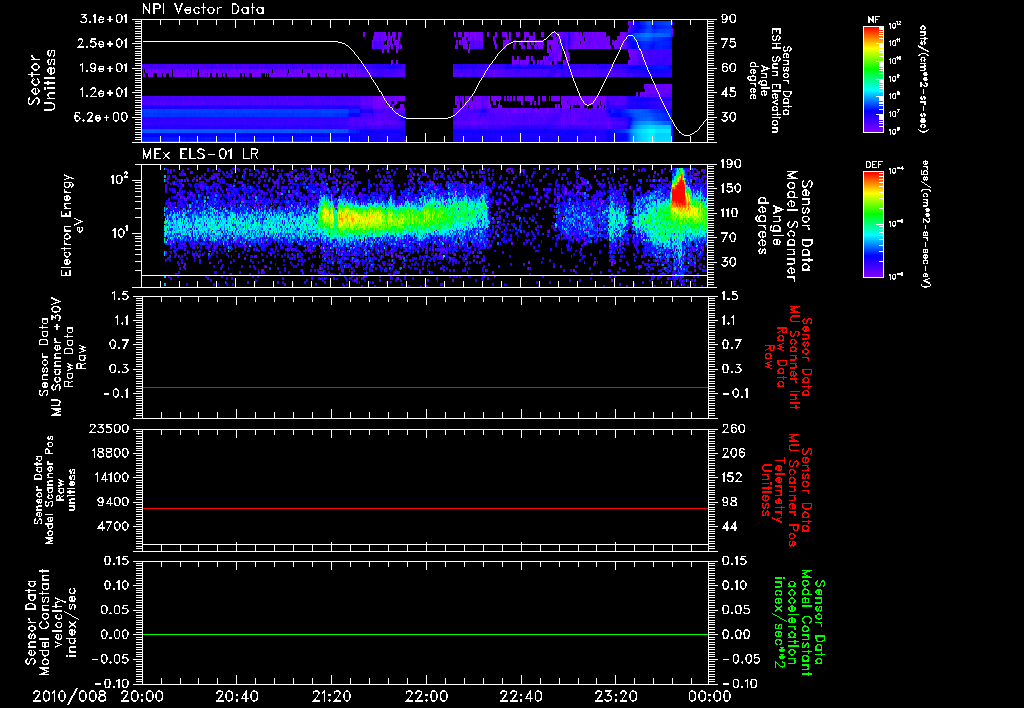This screenshot has width=1024, height=708.
Task: Select the 206 telemetry tick label
Action: [731, 453]
